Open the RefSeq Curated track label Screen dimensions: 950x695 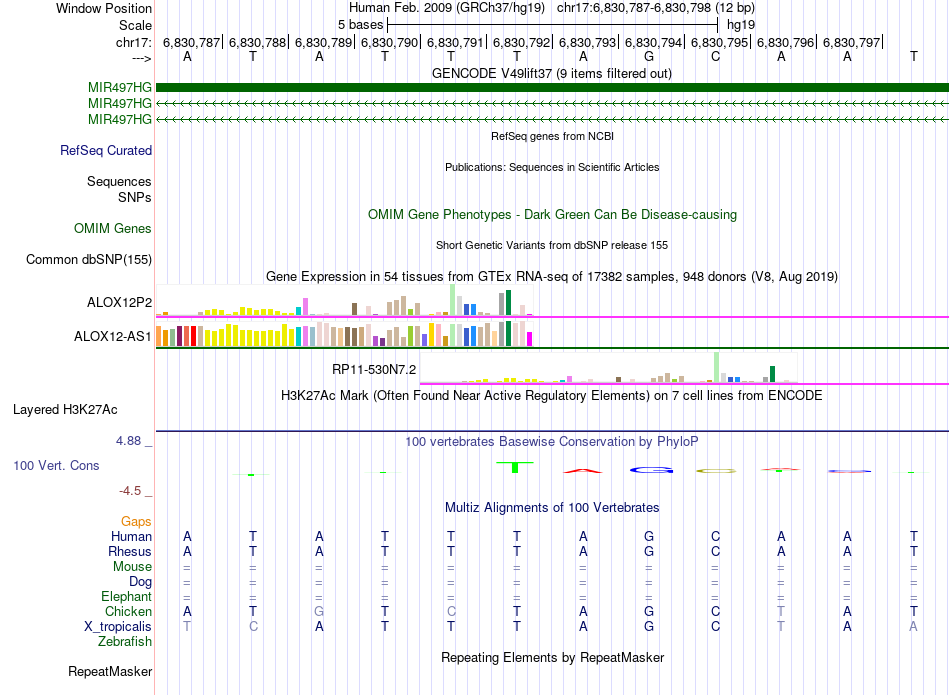coord(105,150)
